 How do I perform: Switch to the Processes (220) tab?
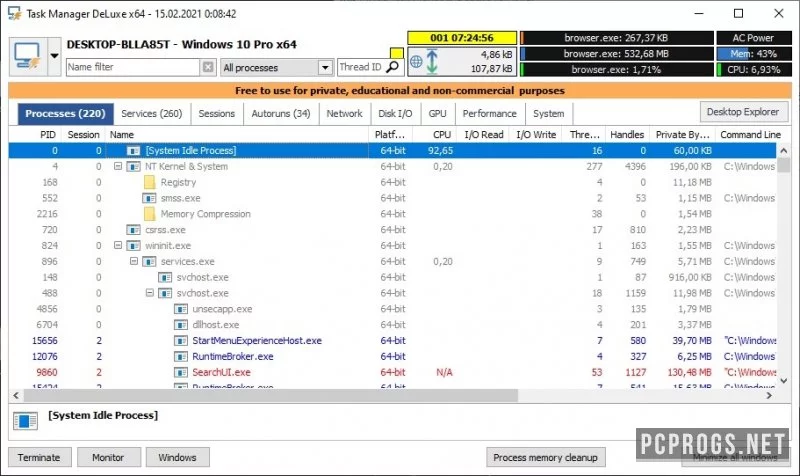click(65, 113)
